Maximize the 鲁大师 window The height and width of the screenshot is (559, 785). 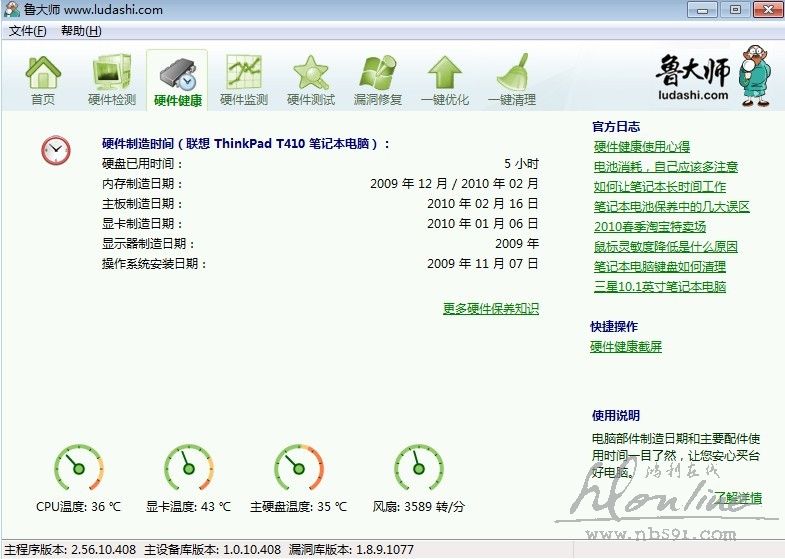point(735,10)
